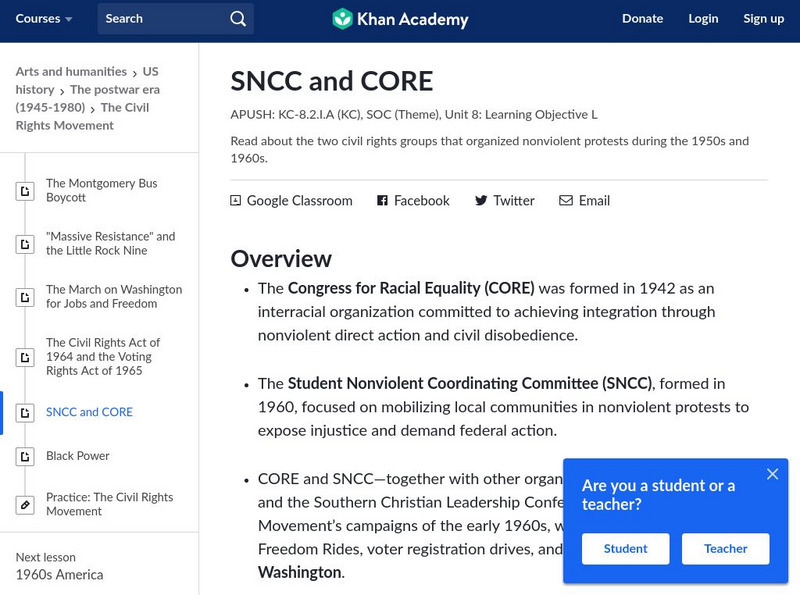Click the Donate menu item
This screenshot has height=595, width=800.
pos(642,19)
